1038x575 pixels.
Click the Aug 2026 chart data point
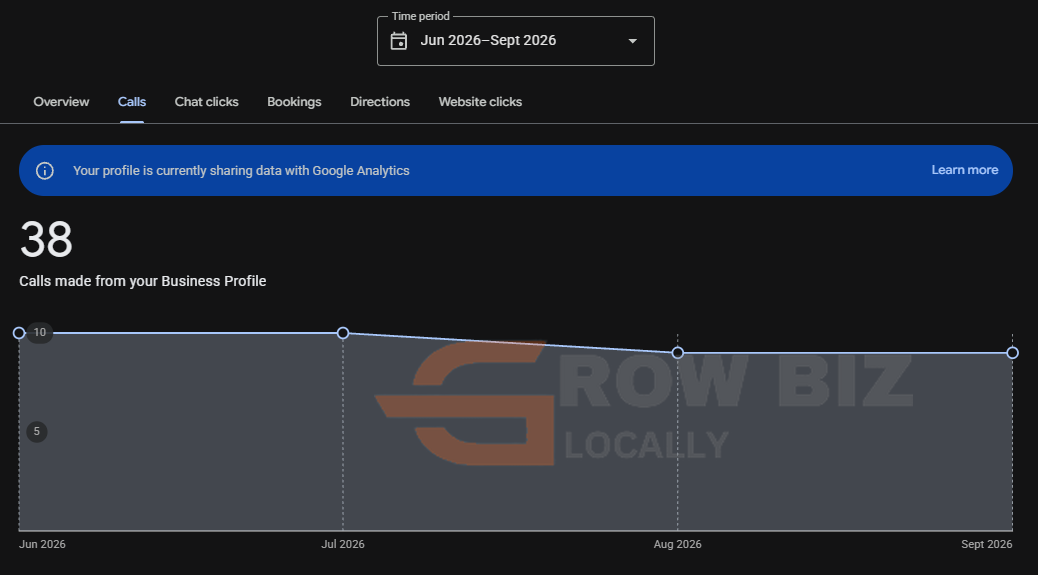coord(677,353)
